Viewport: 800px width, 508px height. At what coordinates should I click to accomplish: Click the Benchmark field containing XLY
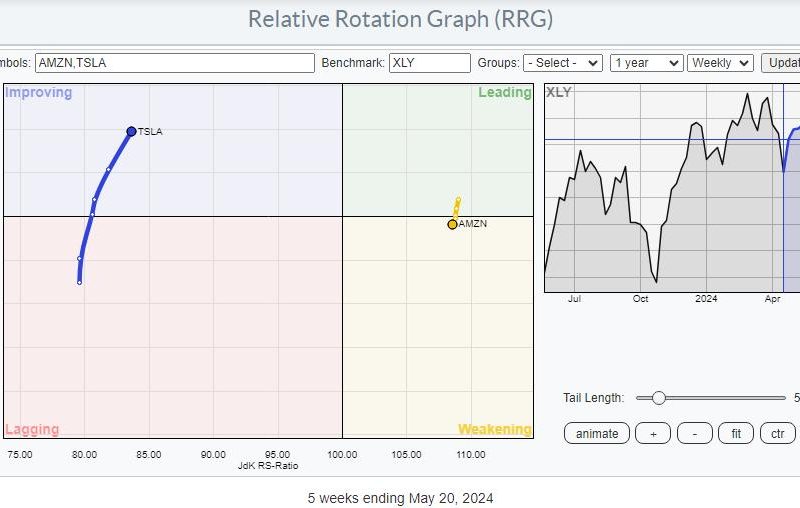pyautogui.click(x=430, y=63)
